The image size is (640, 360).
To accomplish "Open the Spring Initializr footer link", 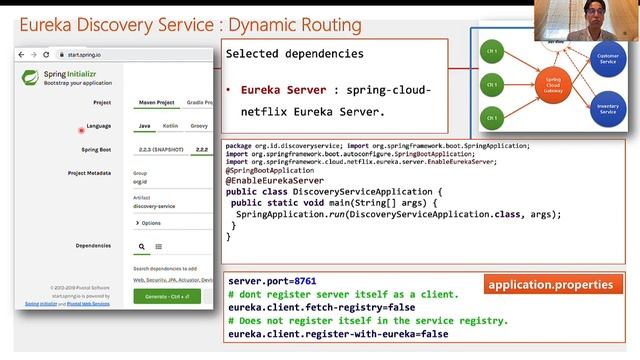I will [x=41, y=304].
